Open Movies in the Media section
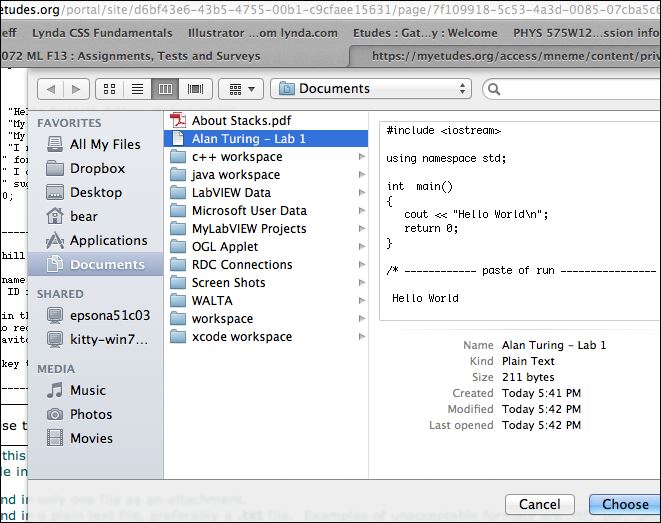661x523 pixels. click(x=96, y=438)
